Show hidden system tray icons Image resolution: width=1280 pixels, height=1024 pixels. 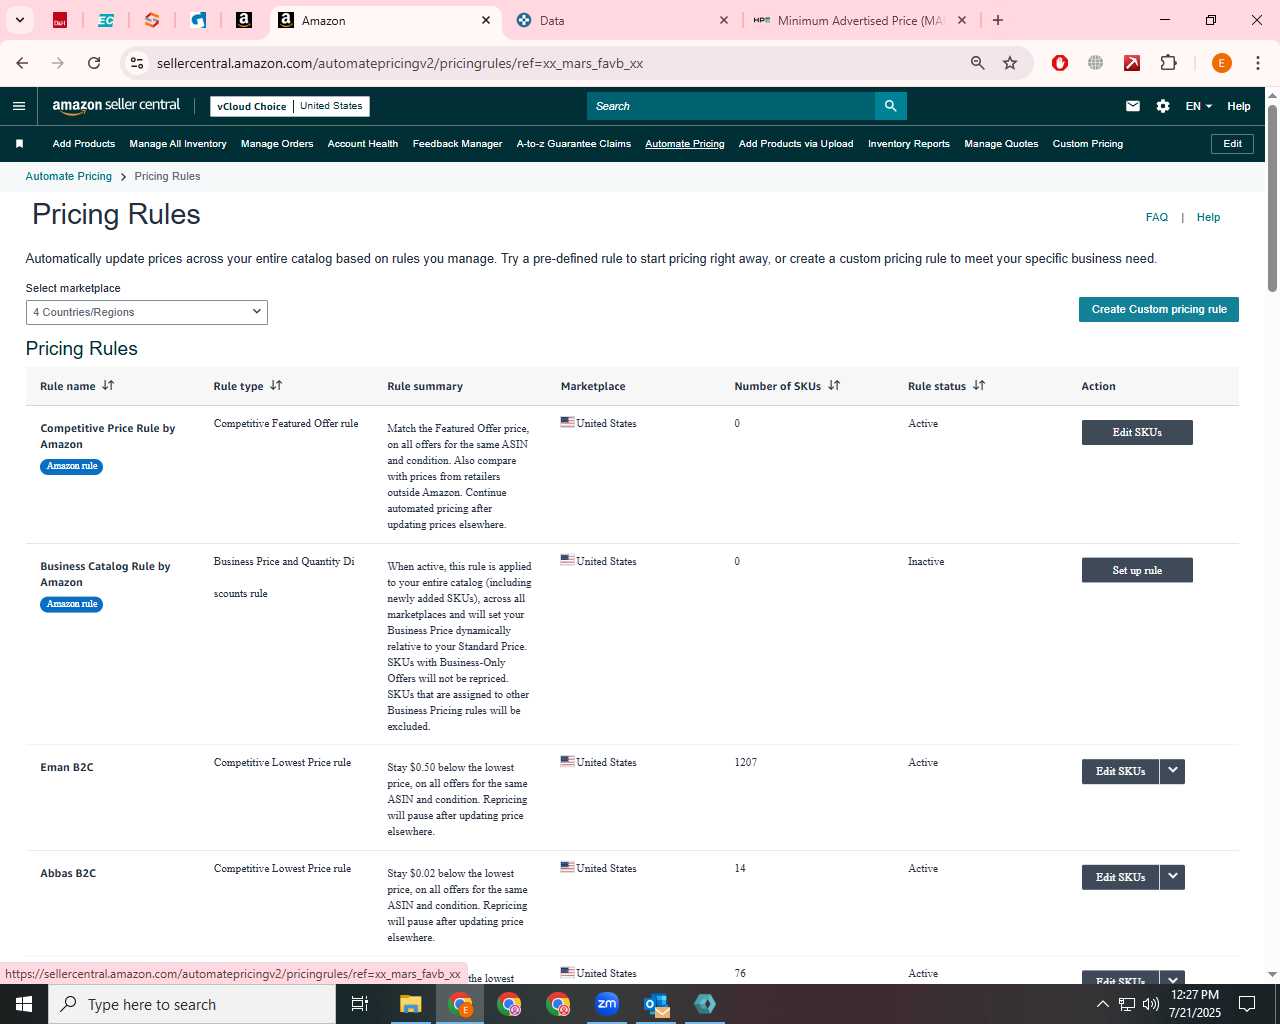[x=1102, y=1004]
